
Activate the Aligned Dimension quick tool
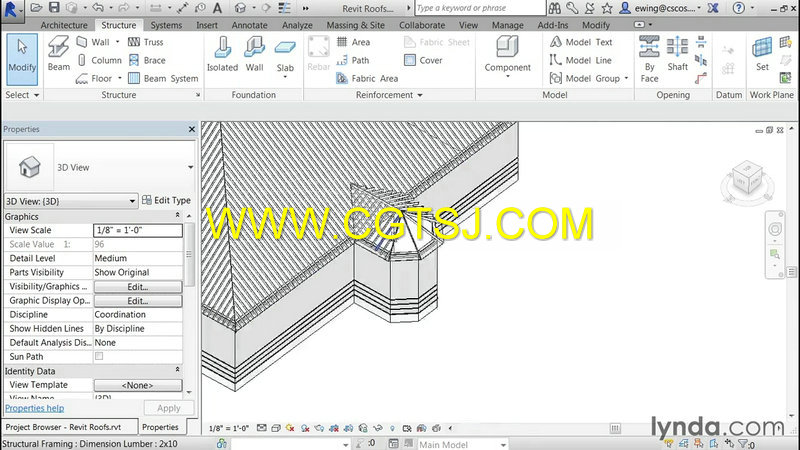pyautogui.click(x=182, y=8)
